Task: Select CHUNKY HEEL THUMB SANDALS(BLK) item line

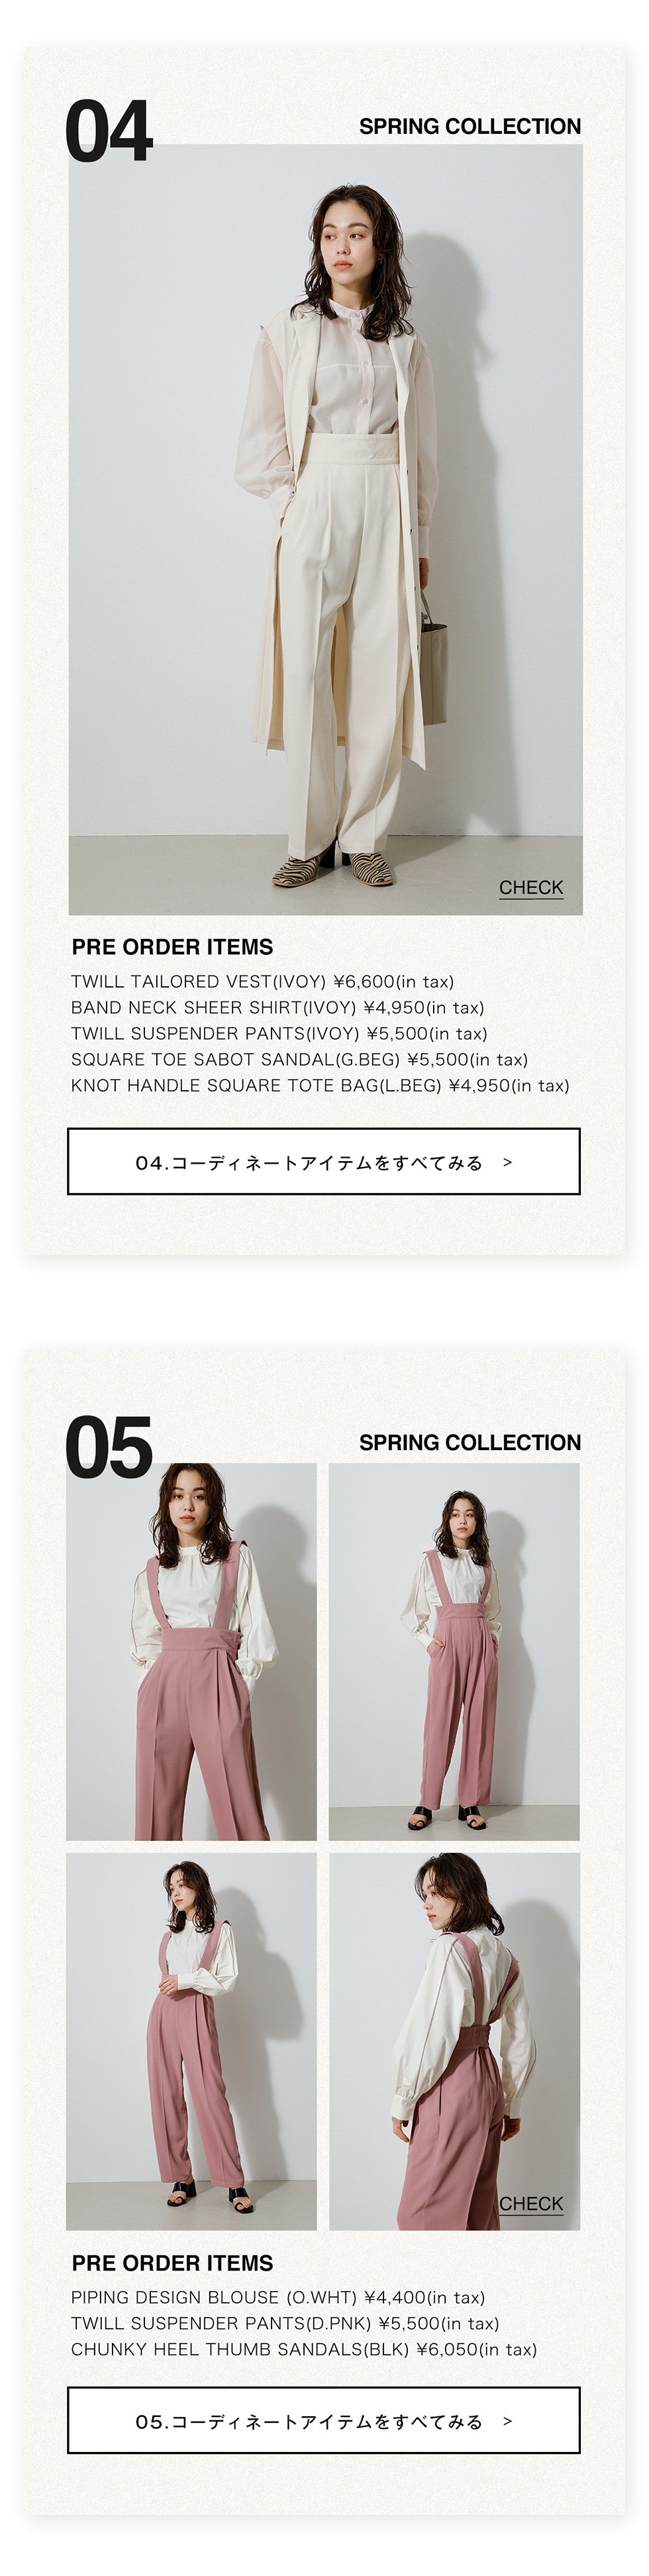Action: pyautogui.click(x=304, y=2349)
